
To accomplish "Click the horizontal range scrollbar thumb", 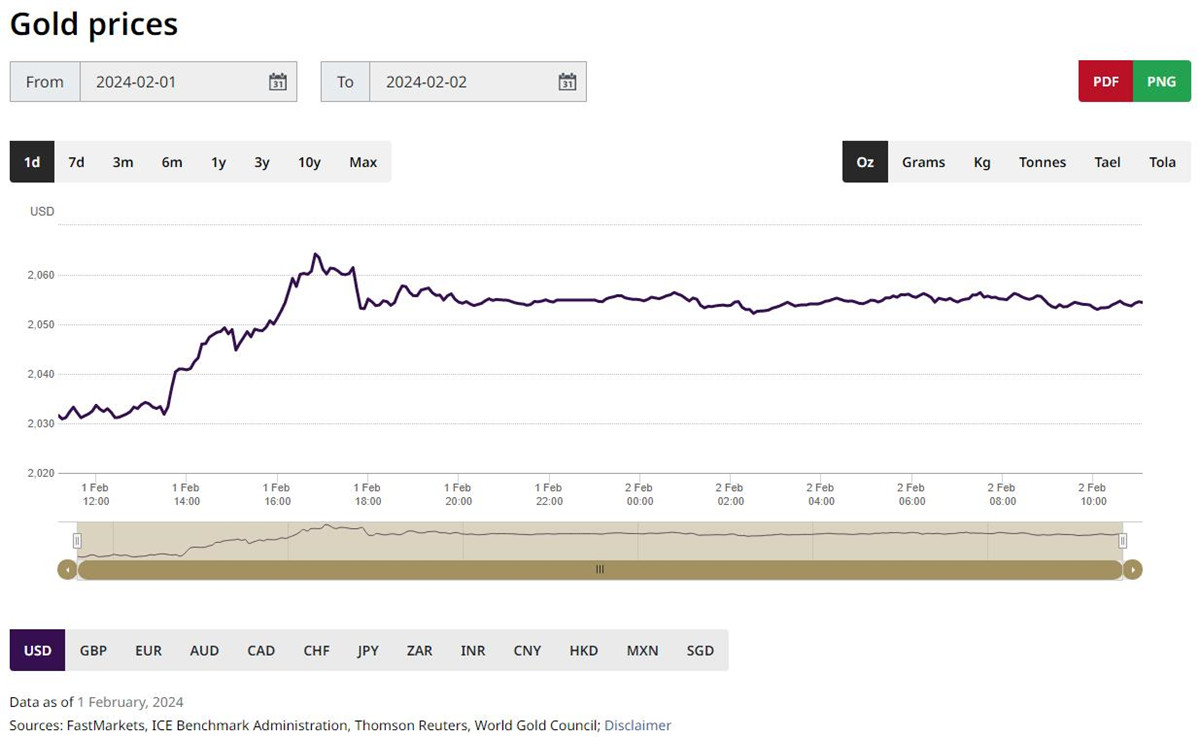I will click(x=599, y=570).
